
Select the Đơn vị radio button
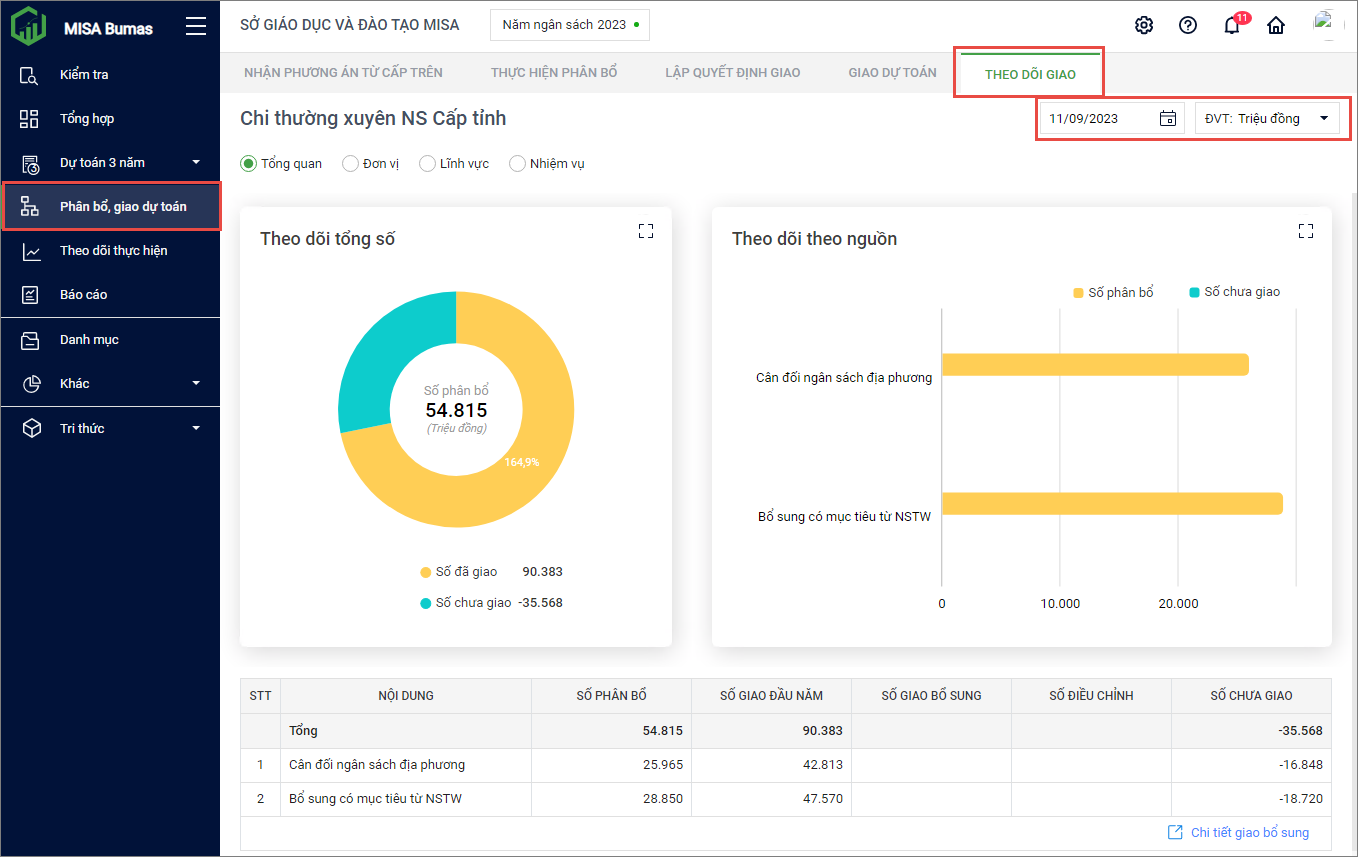click(351, 163)
